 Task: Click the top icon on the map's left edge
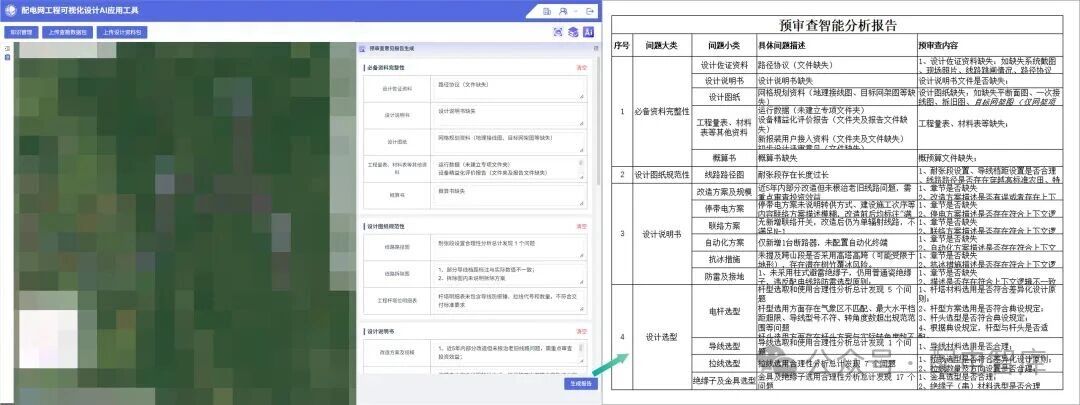coord(7,47)
